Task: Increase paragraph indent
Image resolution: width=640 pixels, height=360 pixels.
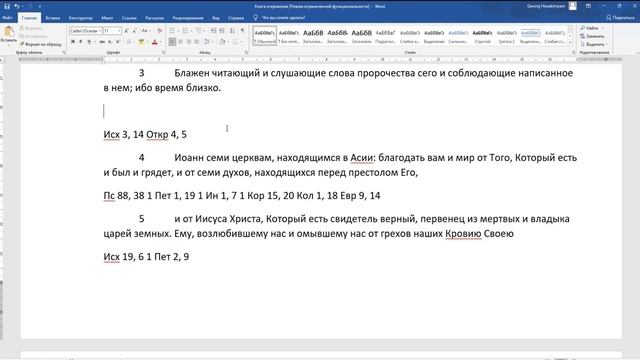Action: pos(222,31)
